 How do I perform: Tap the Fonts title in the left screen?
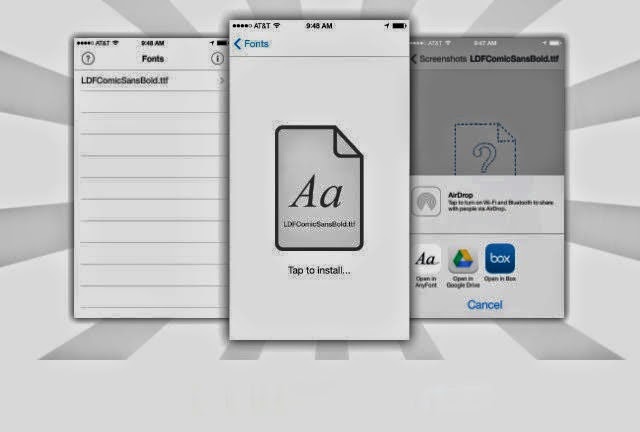coord(153,59)
